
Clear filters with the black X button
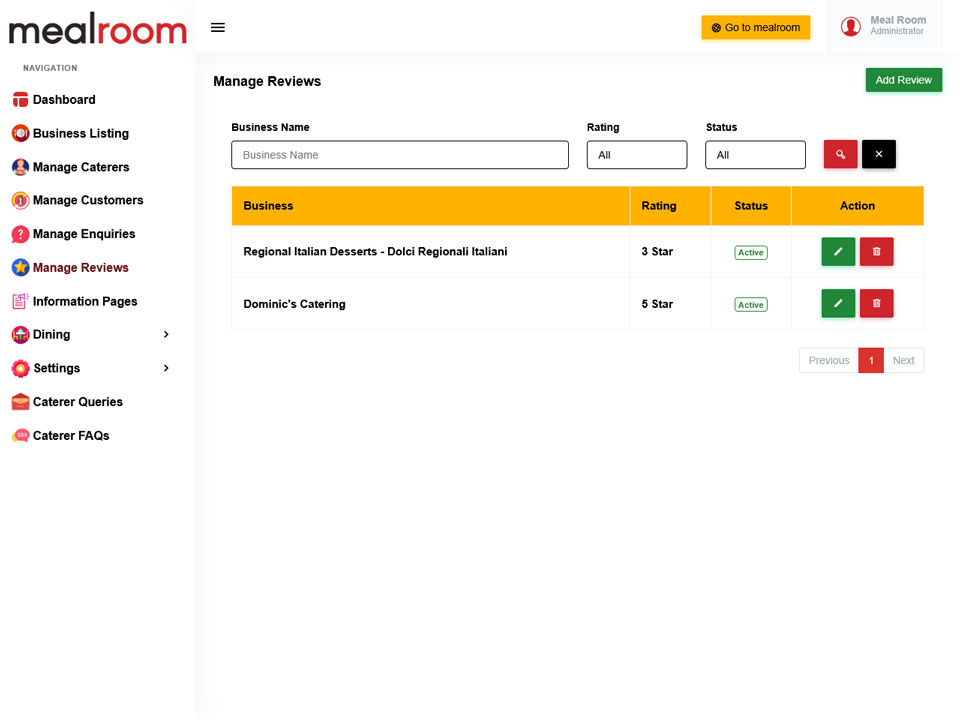point(879,154)
